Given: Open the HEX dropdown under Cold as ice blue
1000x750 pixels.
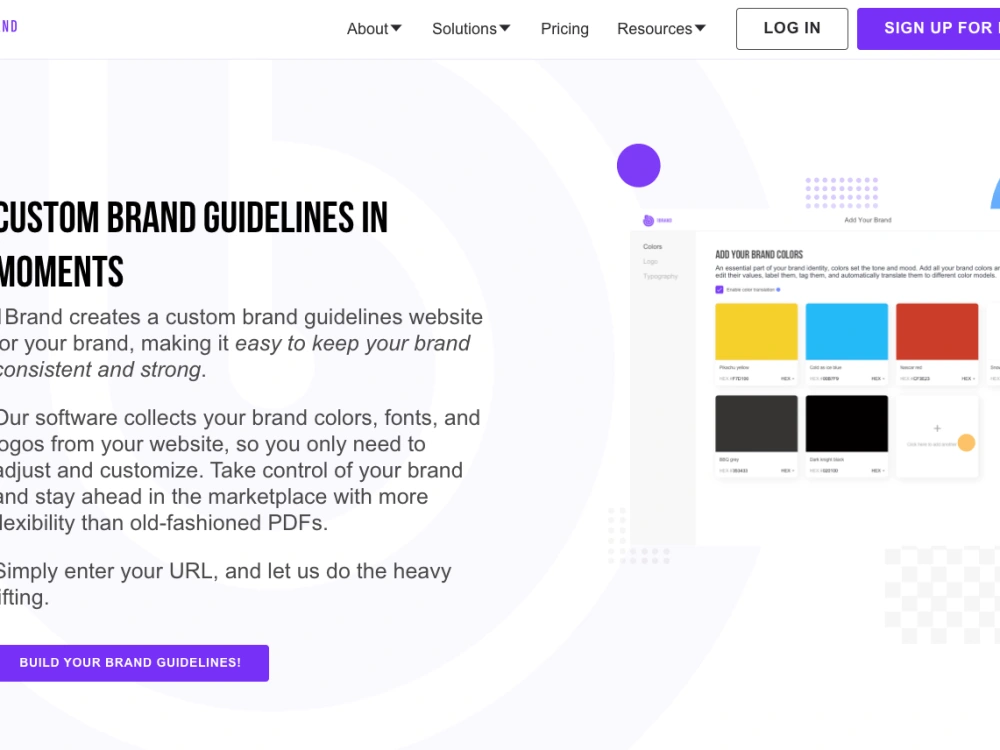Looking at the screenshot, I should tap(878, 379).
